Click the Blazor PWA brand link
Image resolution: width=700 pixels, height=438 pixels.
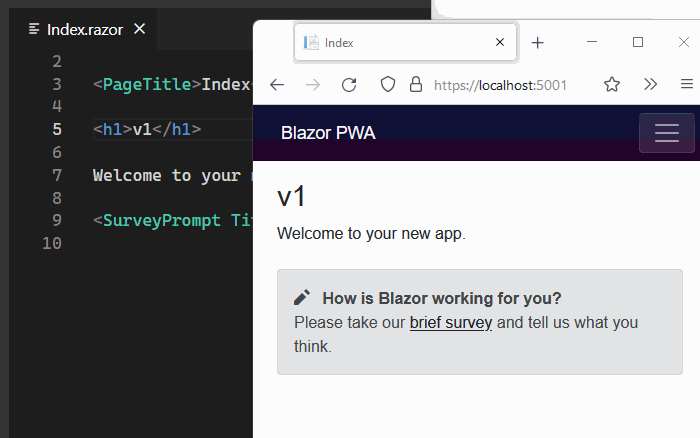[328, 133]
